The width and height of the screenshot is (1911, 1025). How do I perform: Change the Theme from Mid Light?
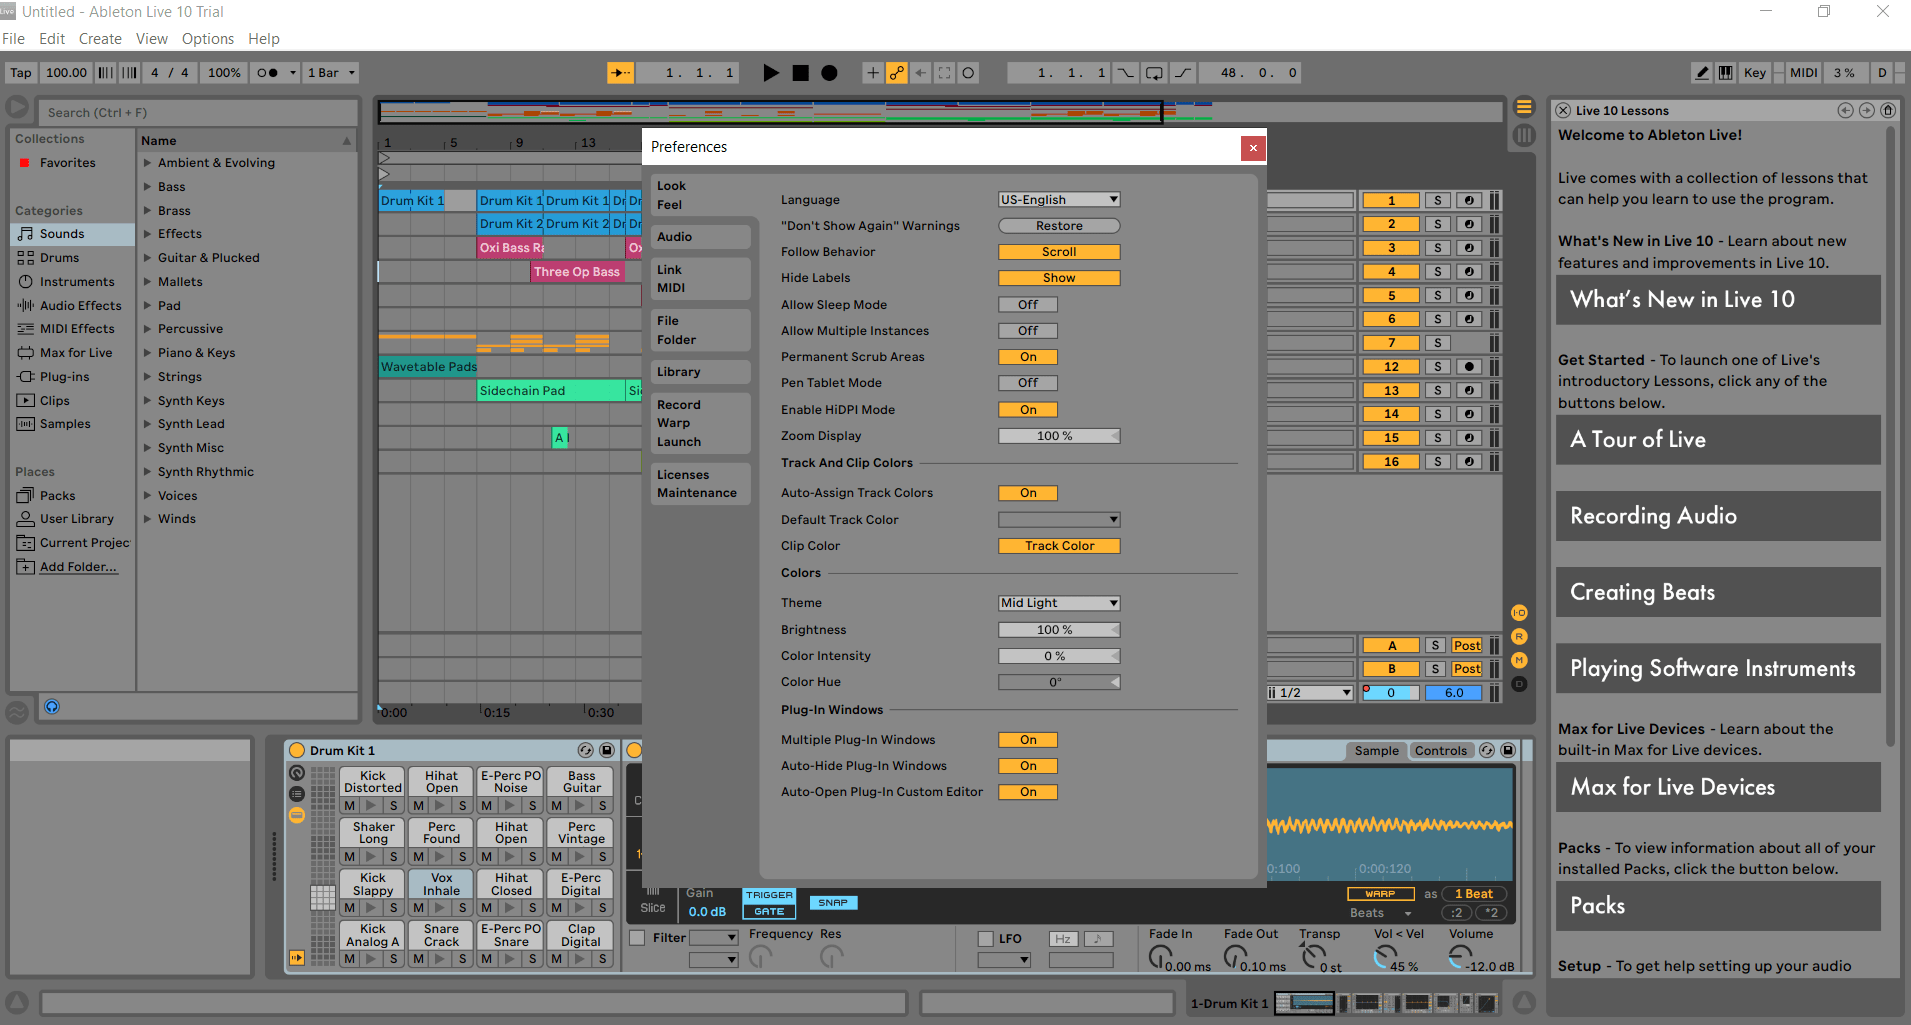tap(1058, 602)
